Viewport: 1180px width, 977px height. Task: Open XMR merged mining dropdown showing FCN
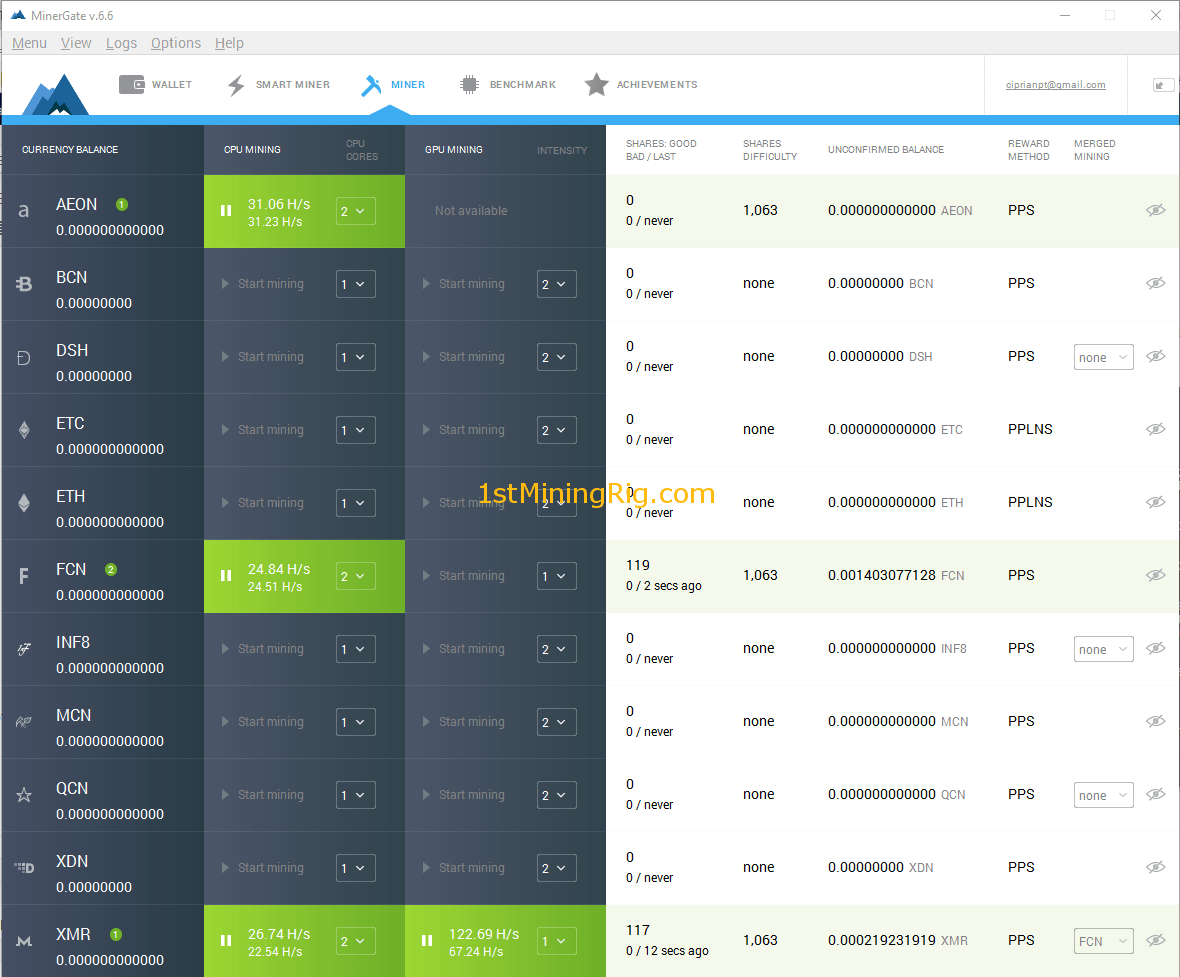pyautogui.click(x=1103, y=941)
